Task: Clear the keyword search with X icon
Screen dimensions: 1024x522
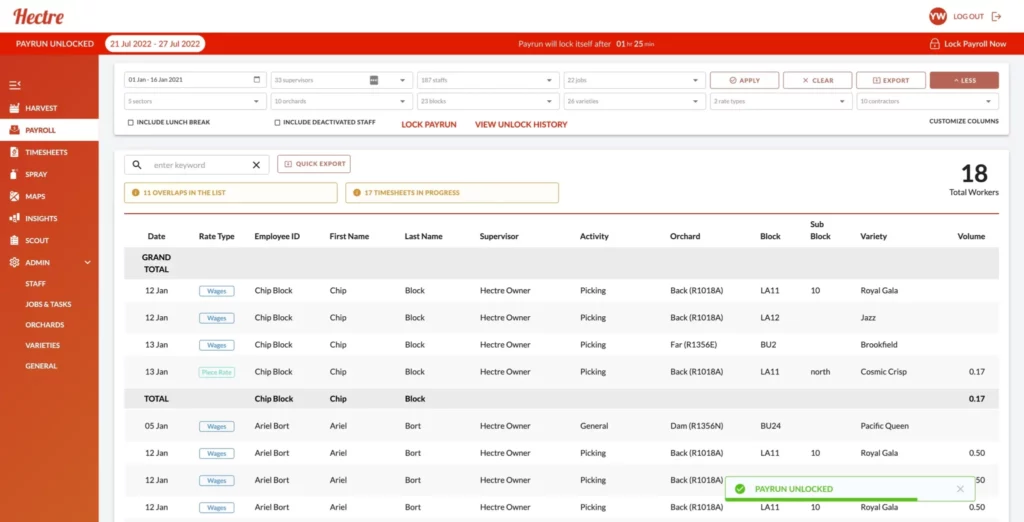Action: (x=256, y=165)
